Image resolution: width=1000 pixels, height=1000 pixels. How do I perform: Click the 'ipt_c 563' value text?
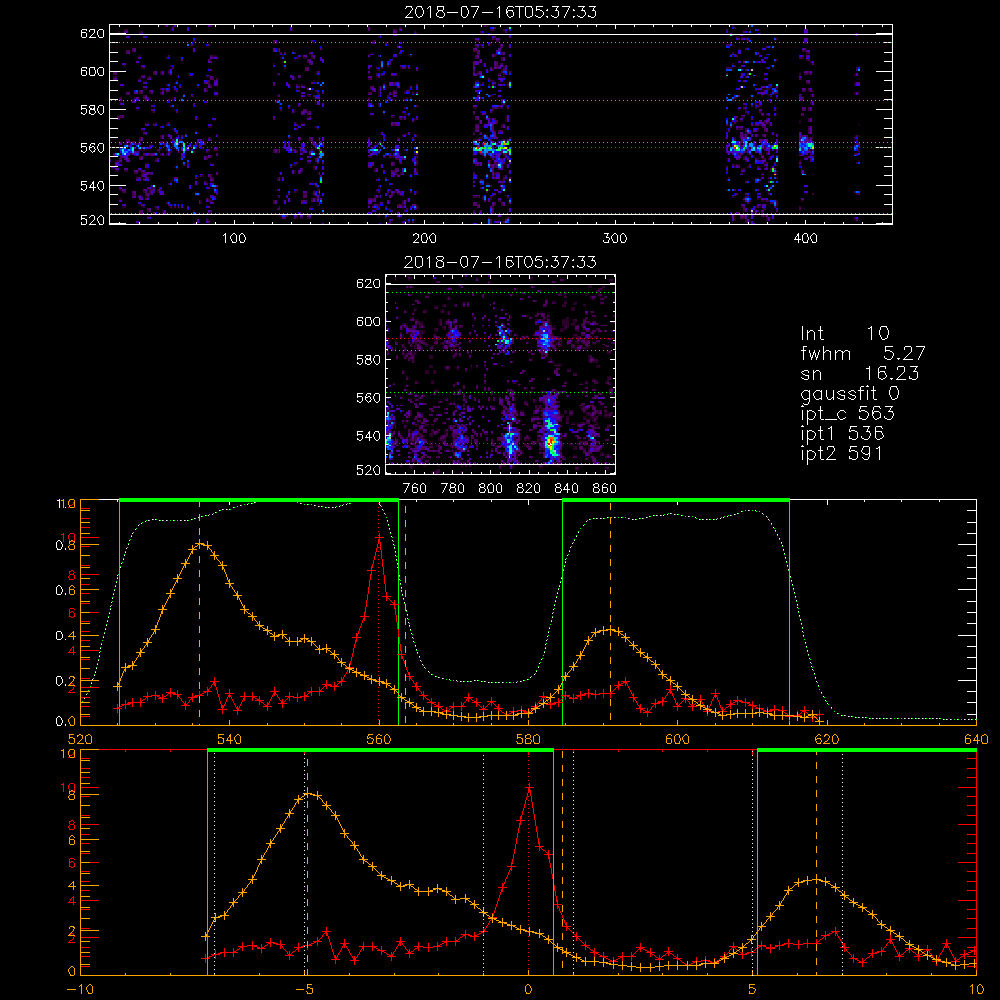(x=848, y=413)
